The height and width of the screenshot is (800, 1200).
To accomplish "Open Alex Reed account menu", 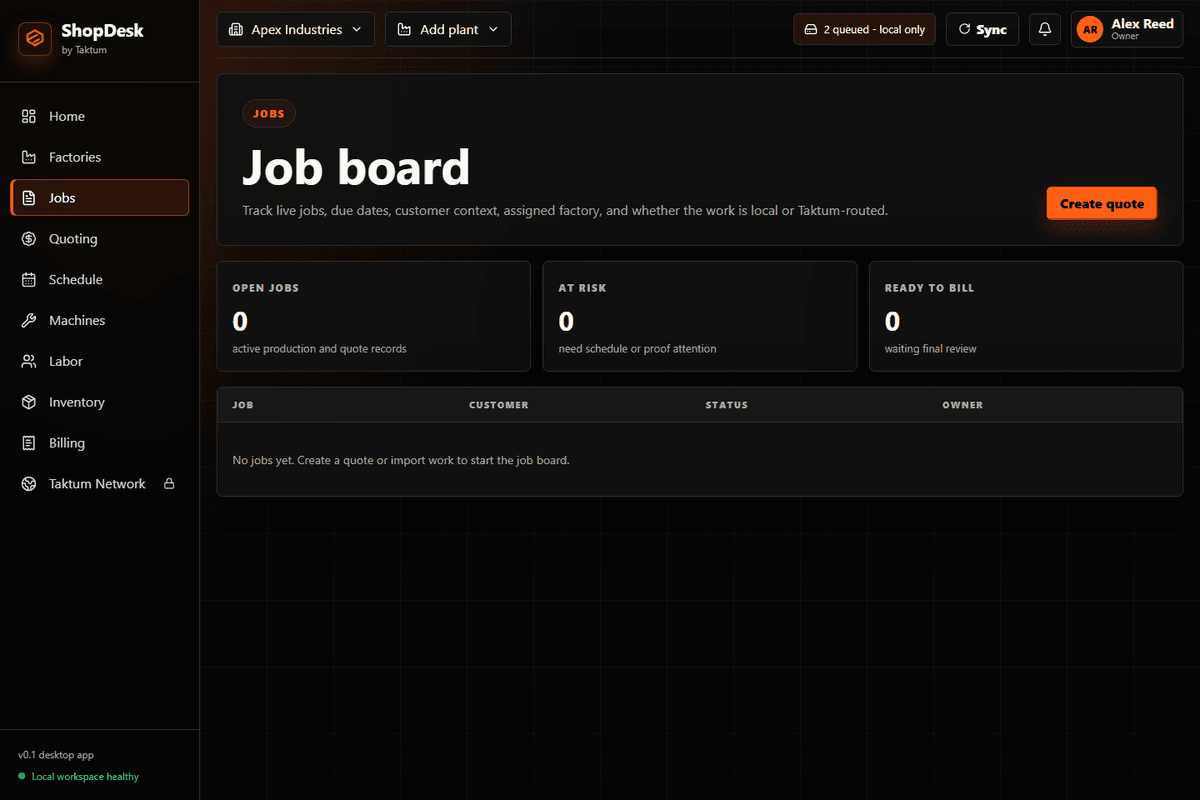I will coord(1127,29).
